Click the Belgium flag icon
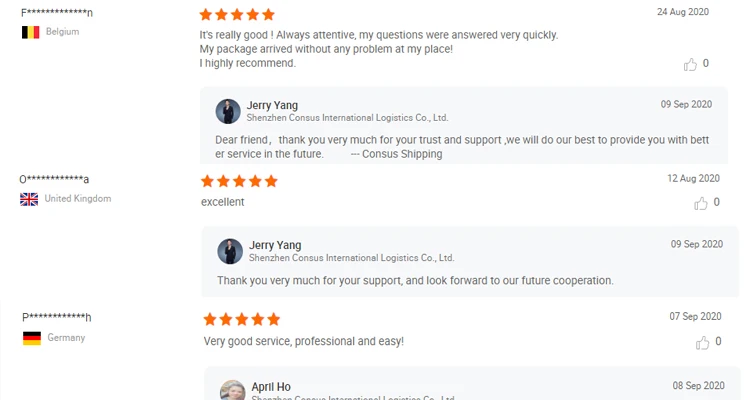The width and height of the screenshot is (750, 400). coord(31,32)
